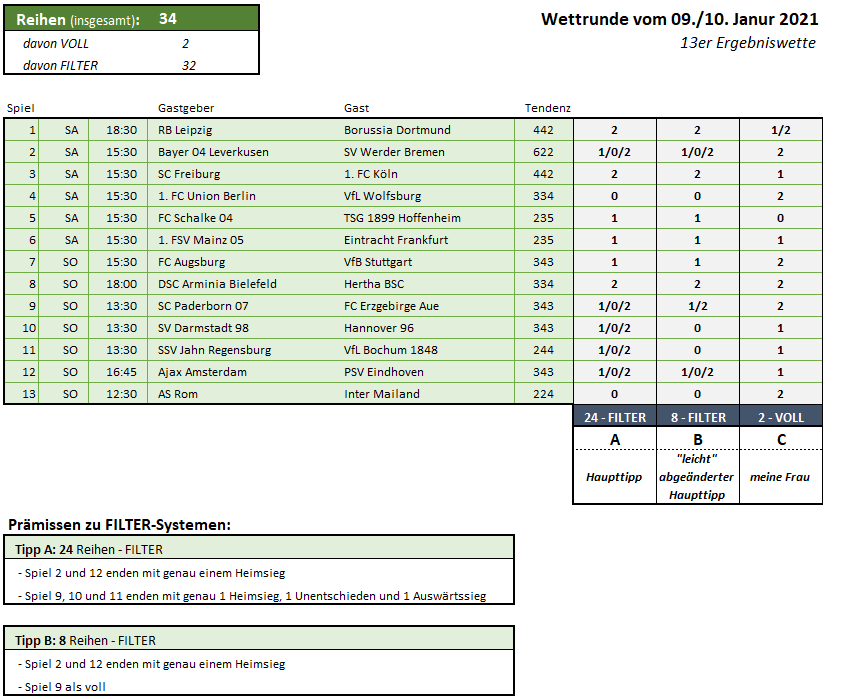Click the '24 - FILTER' column footer
Screen dimensions: 845x699
coord(614,418)
